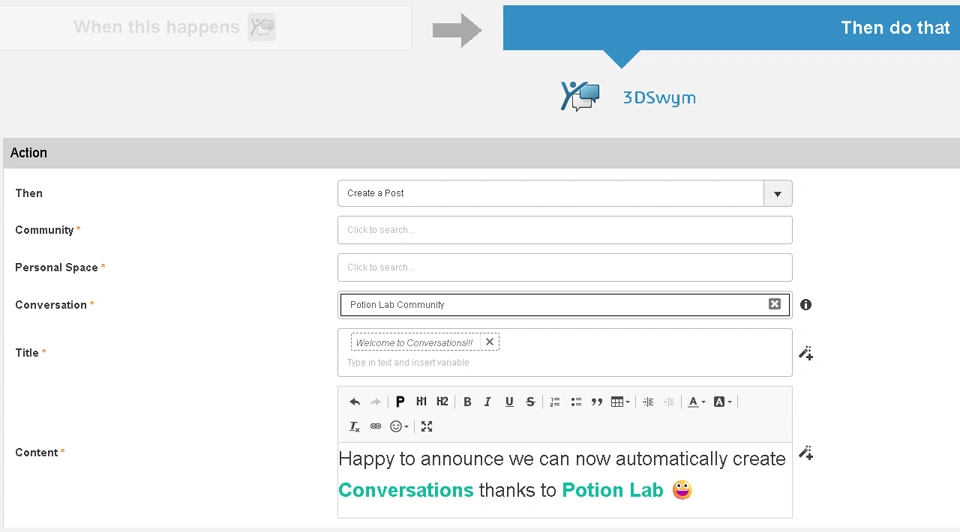Click the smiley emoji in the content

tap(682, 490)
